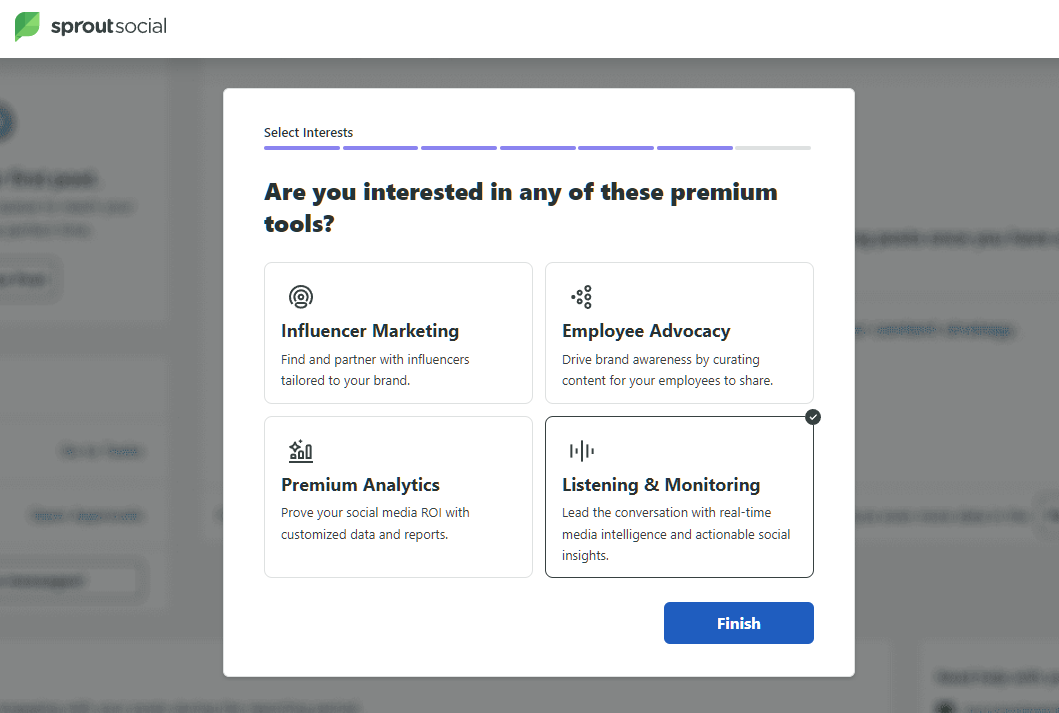
Task: Click the Listening & Monitoring waveform icon
Action: tap(581, 451)
